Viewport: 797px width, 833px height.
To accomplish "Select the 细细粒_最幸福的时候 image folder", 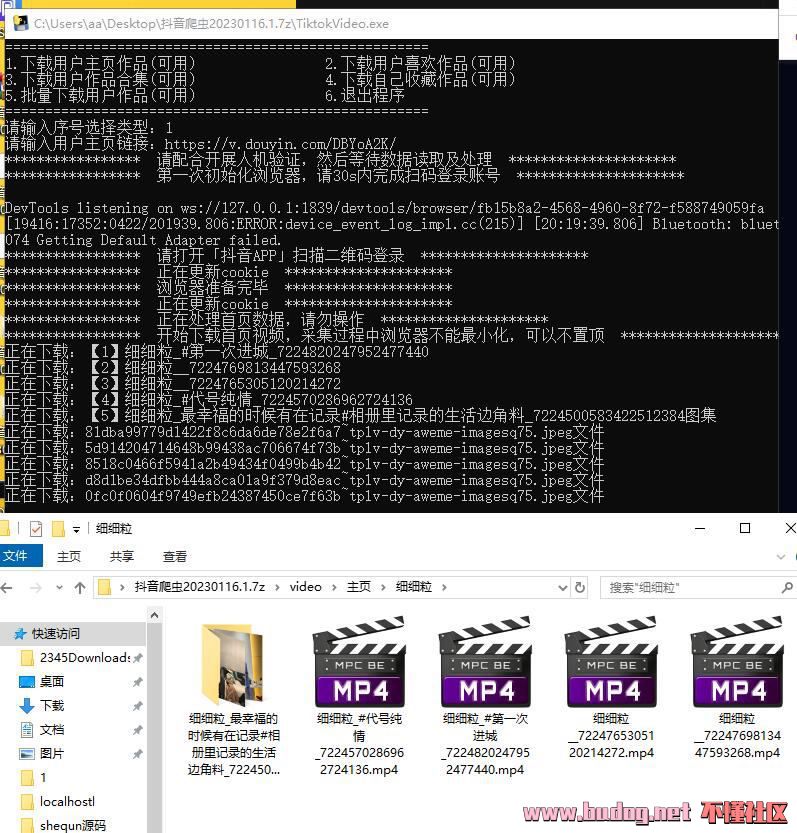I will tap(233, 698).
